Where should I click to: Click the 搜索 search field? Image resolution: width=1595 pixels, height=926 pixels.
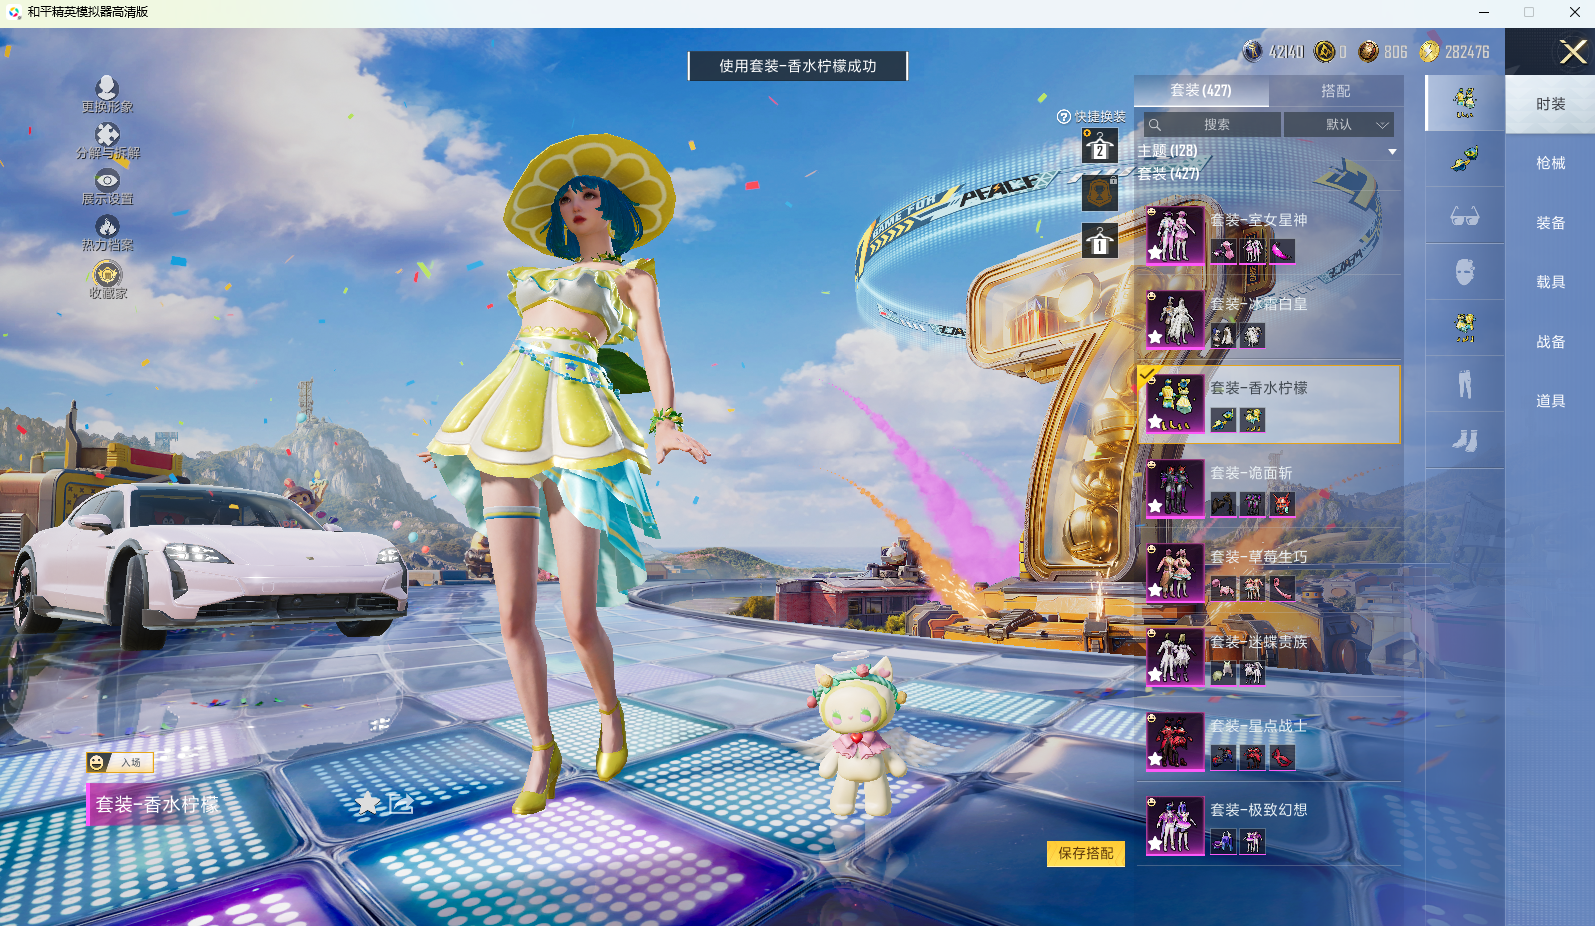coord(1212,125)
